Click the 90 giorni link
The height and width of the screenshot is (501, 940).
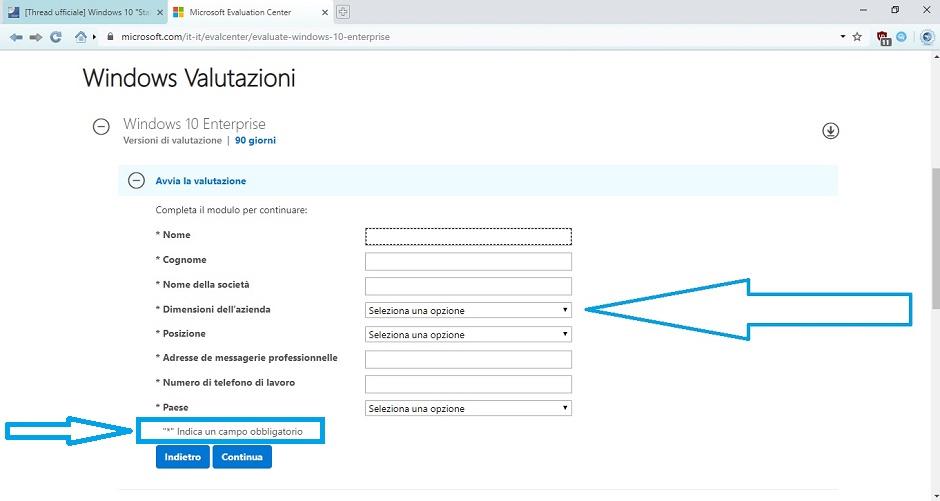point(255,140)
